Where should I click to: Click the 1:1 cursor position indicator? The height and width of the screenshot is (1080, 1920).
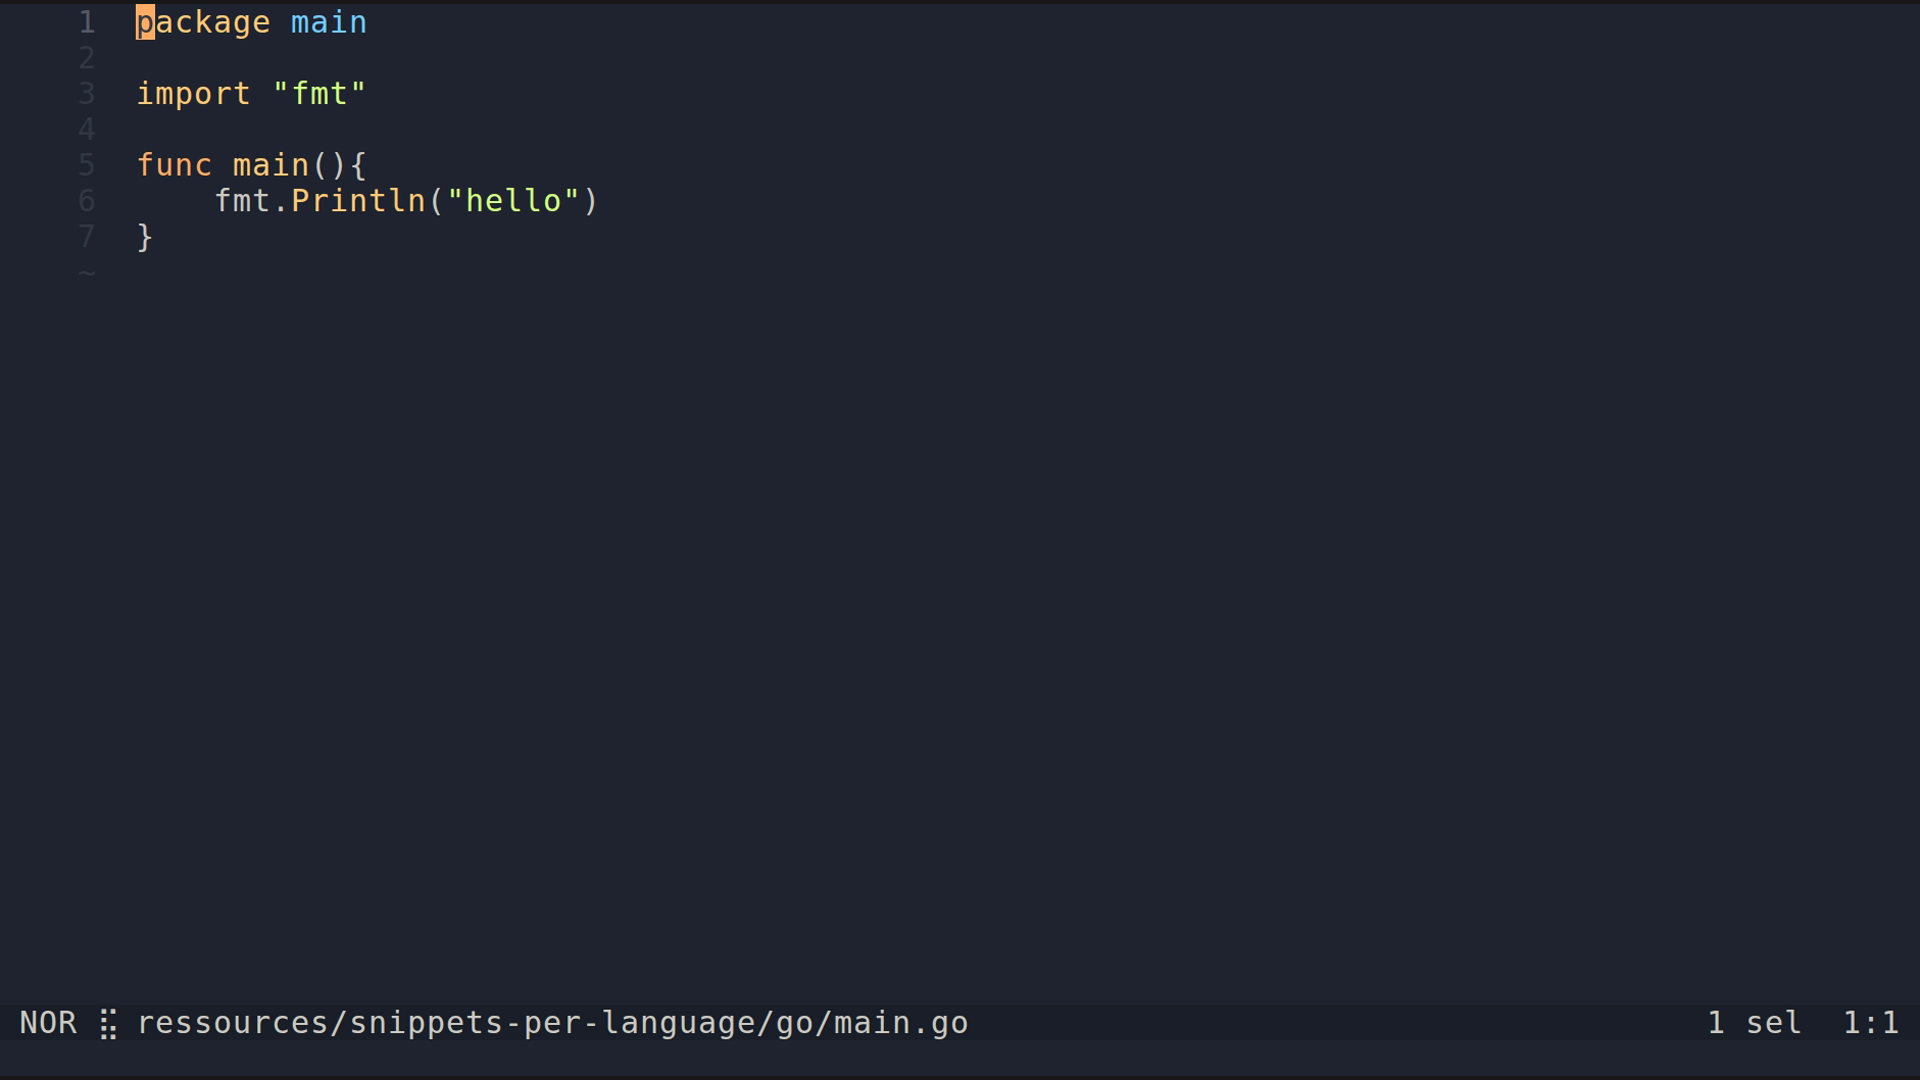click(x=1870, y=1023)
